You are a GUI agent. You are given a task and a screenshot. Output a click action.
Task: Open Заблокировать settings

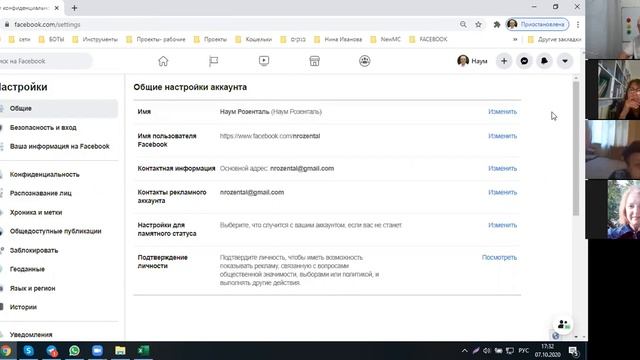34,250
